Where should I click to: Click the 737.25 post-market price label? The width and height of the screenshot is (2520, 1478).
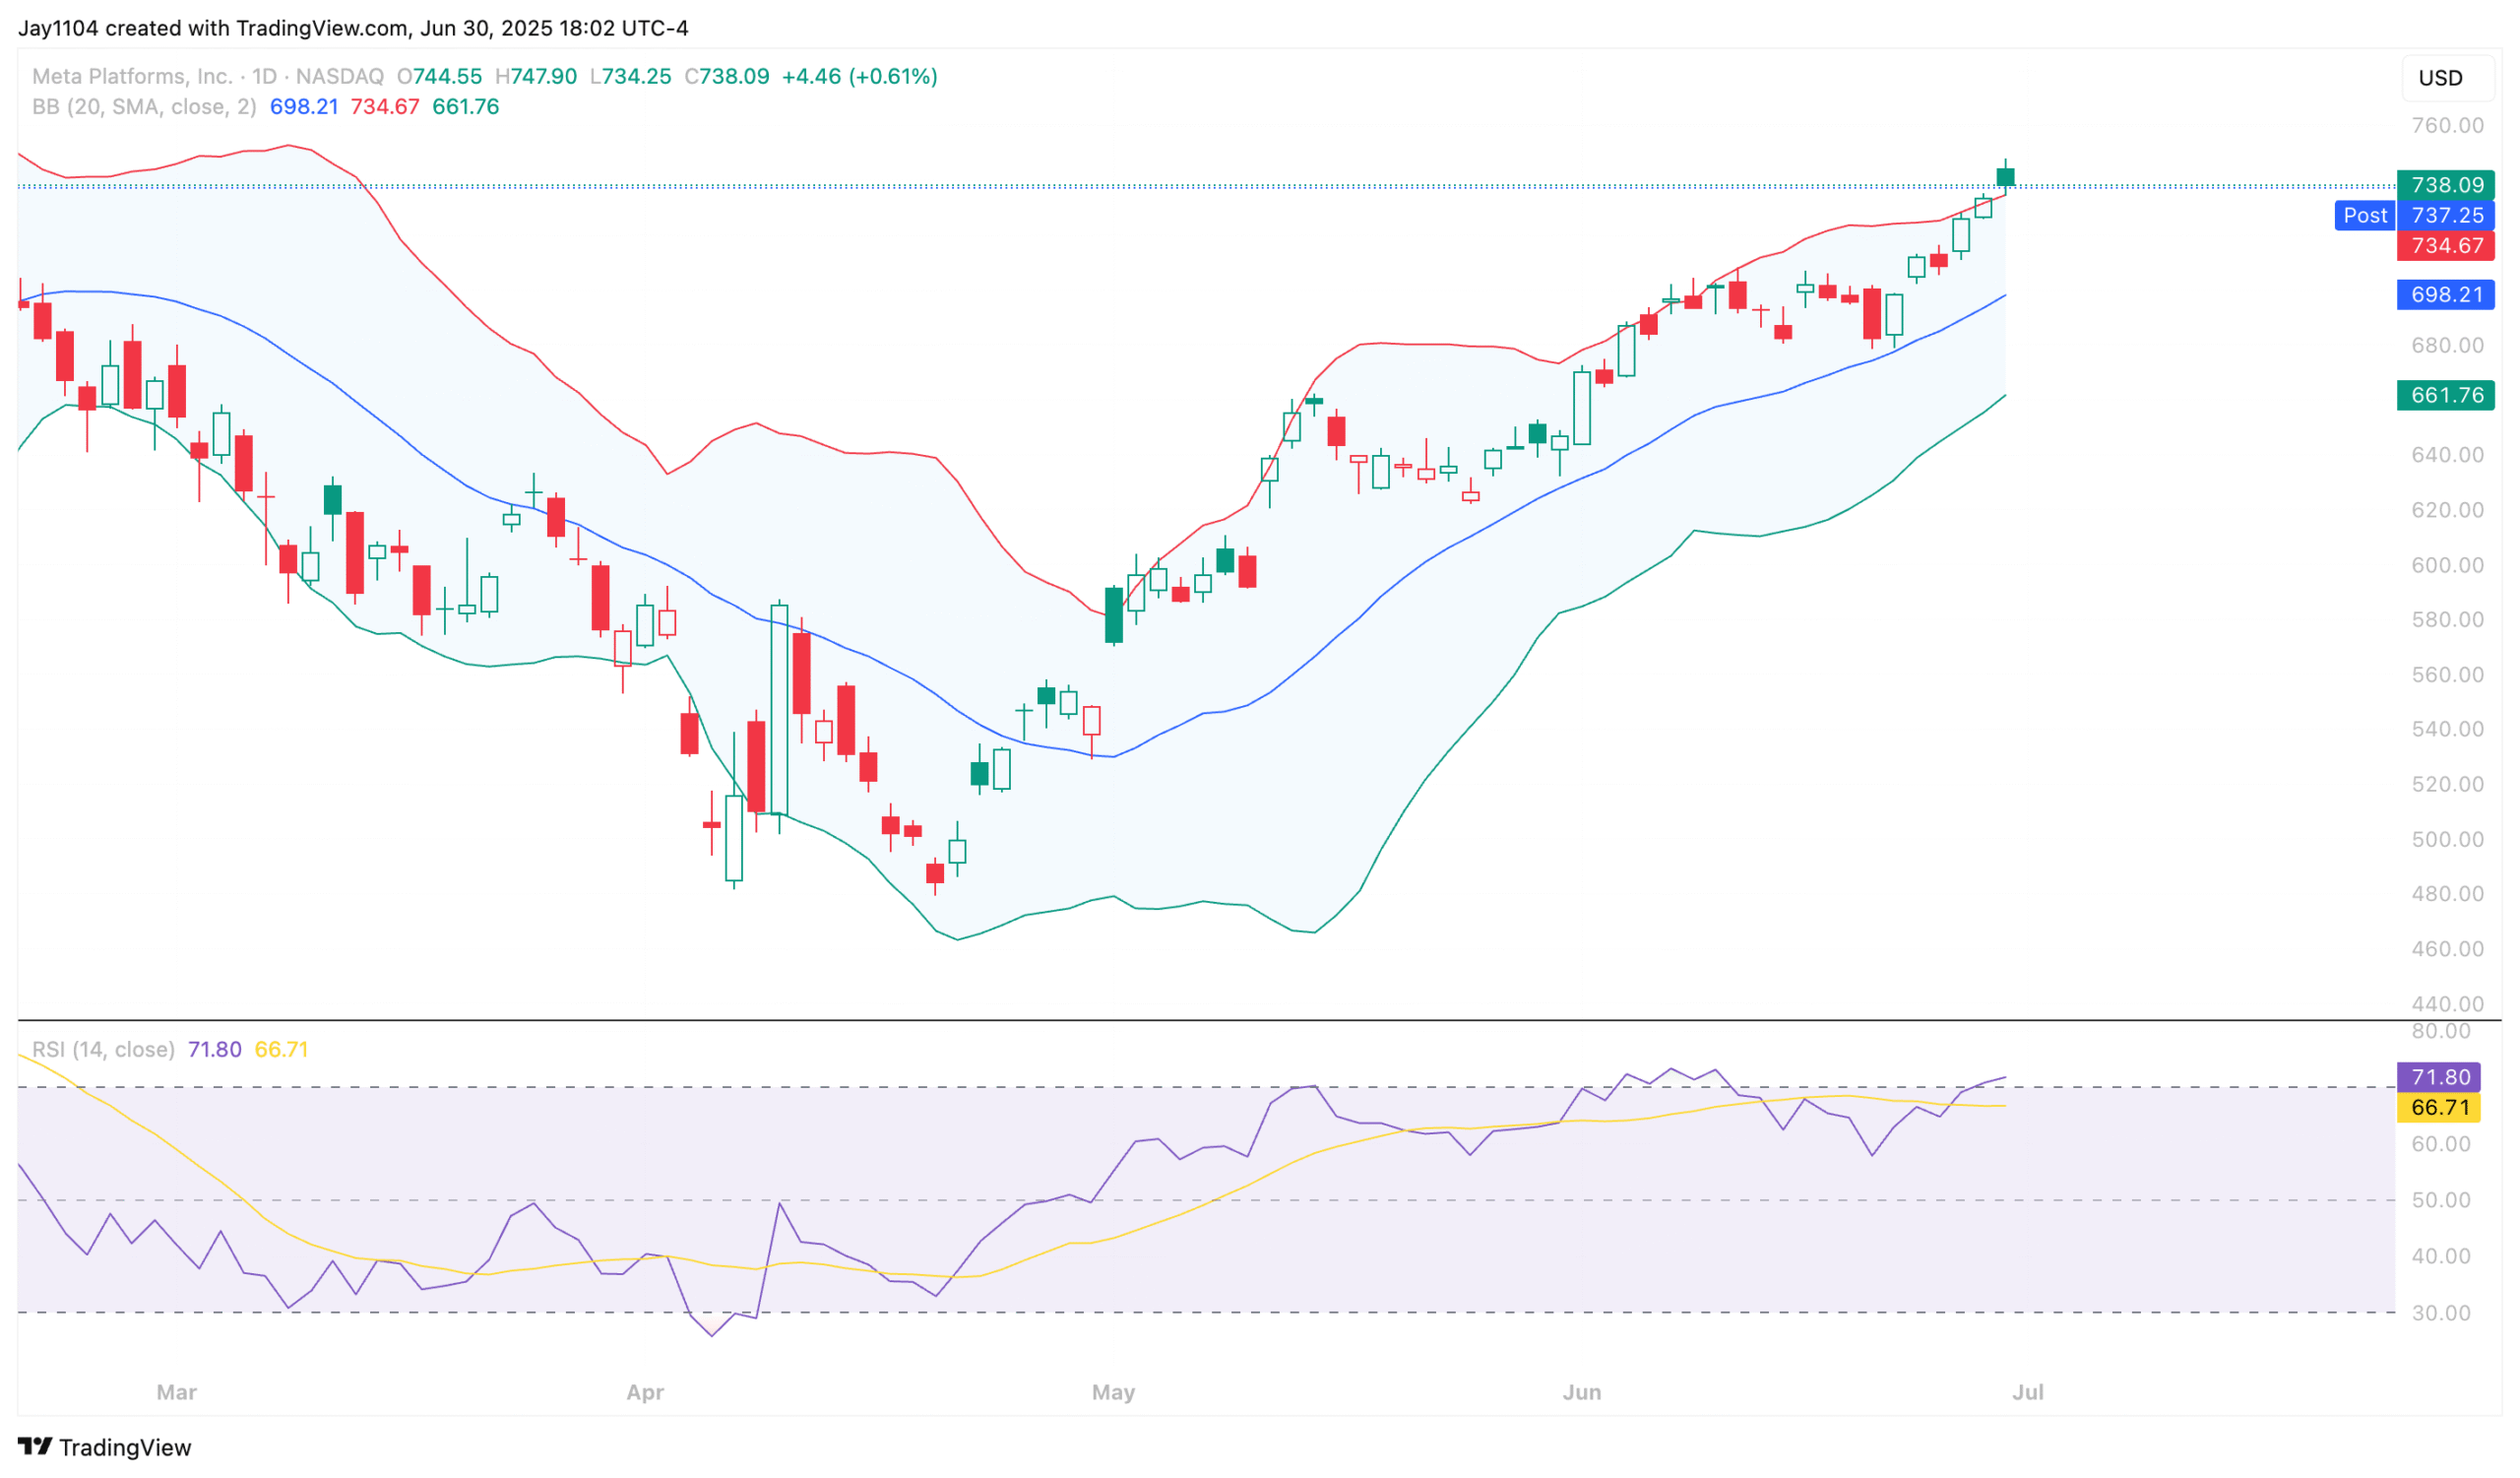(2446, 215)
